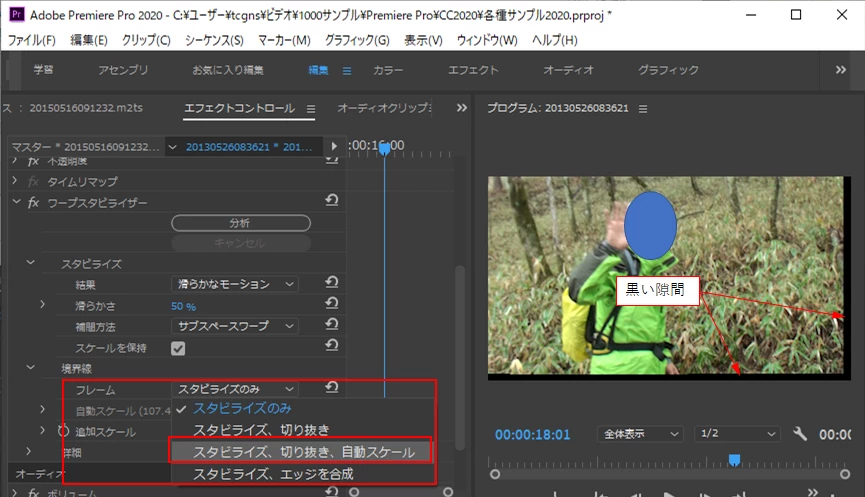Screen dimensions: 865x497
Task: Open the ファイル(F) menu
Action: click(x=31, y=40)
